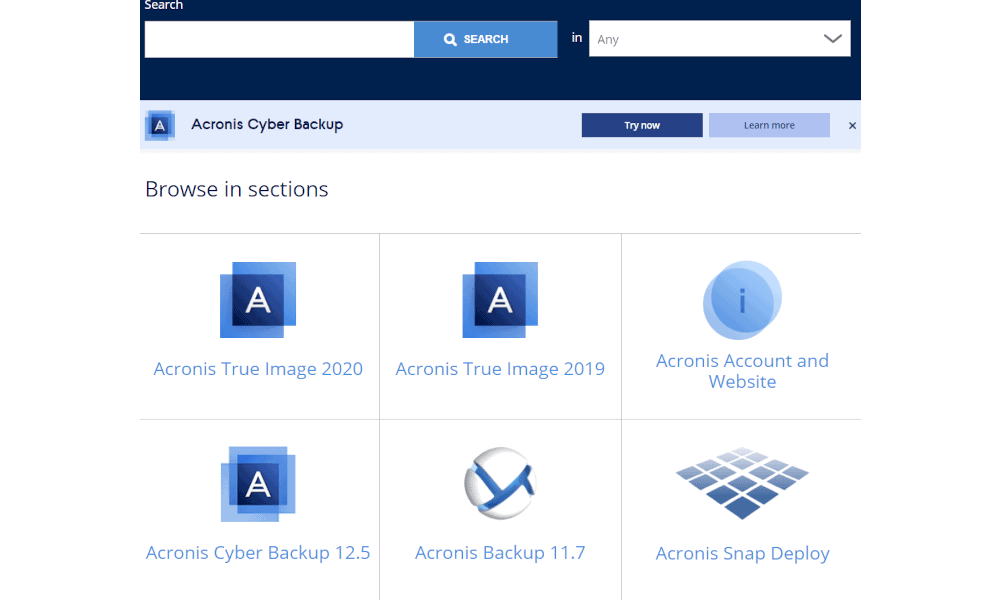Dismiss the Acronis Cyber Backup banner
Viewport: 1000px width, 600px height.
point(852,125)
